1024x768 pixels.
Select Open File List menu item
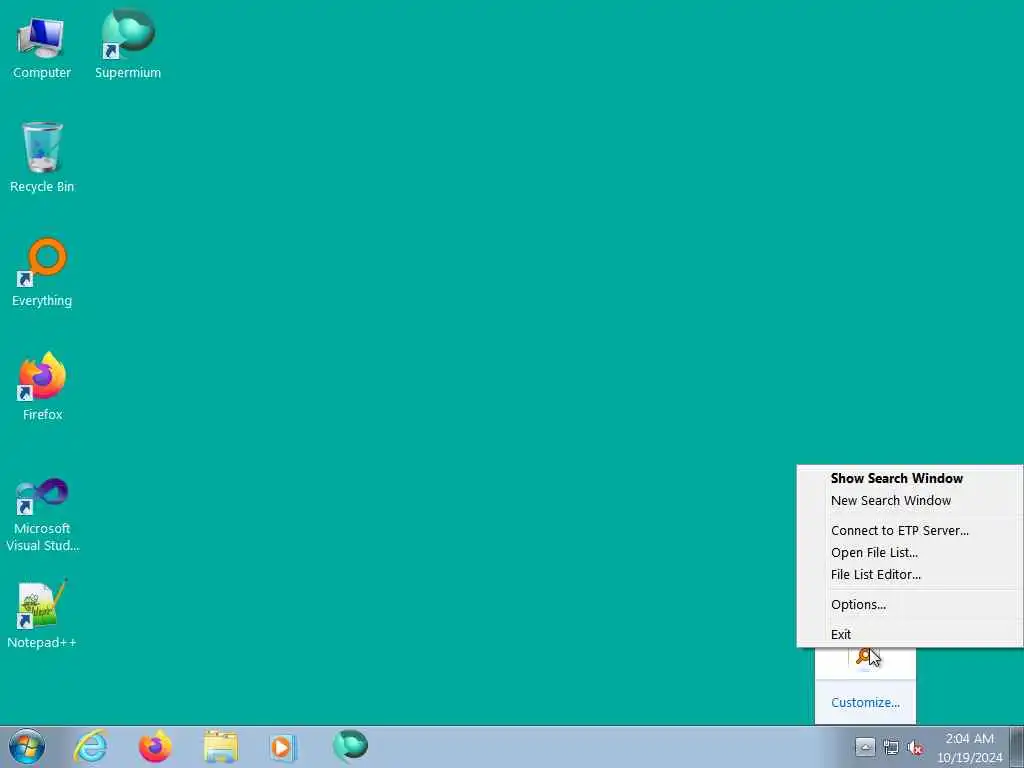(909, 552)
